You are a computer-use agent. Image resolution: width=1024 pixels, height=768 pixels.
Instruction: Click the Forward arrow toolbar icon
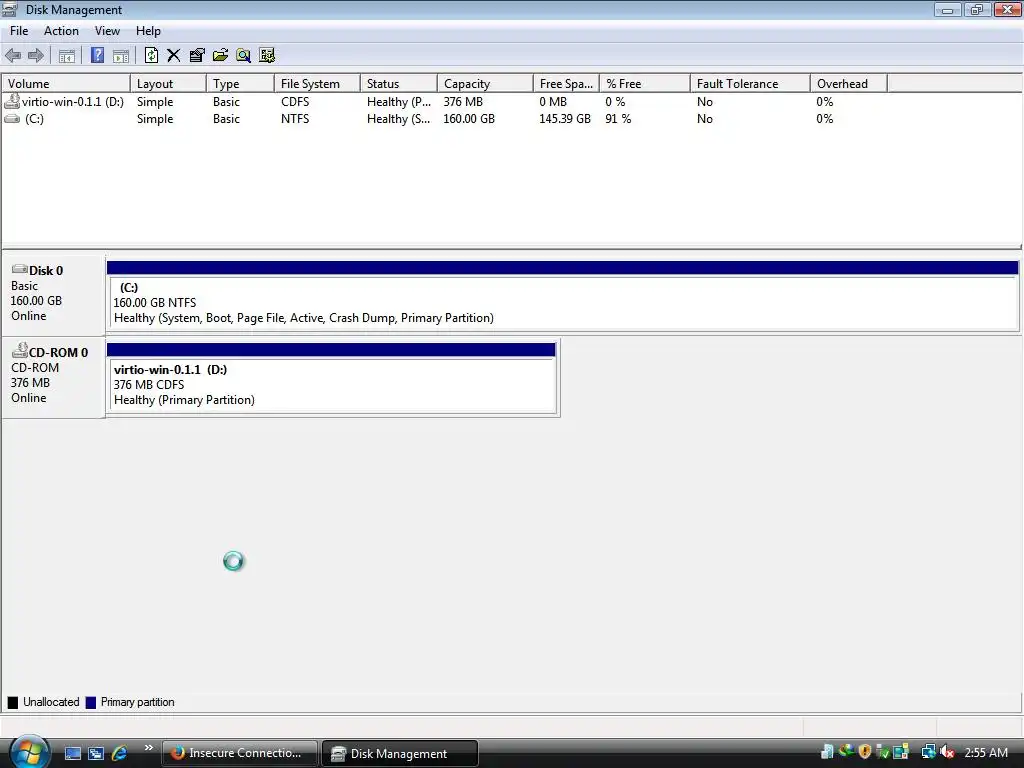pos(36,56)
